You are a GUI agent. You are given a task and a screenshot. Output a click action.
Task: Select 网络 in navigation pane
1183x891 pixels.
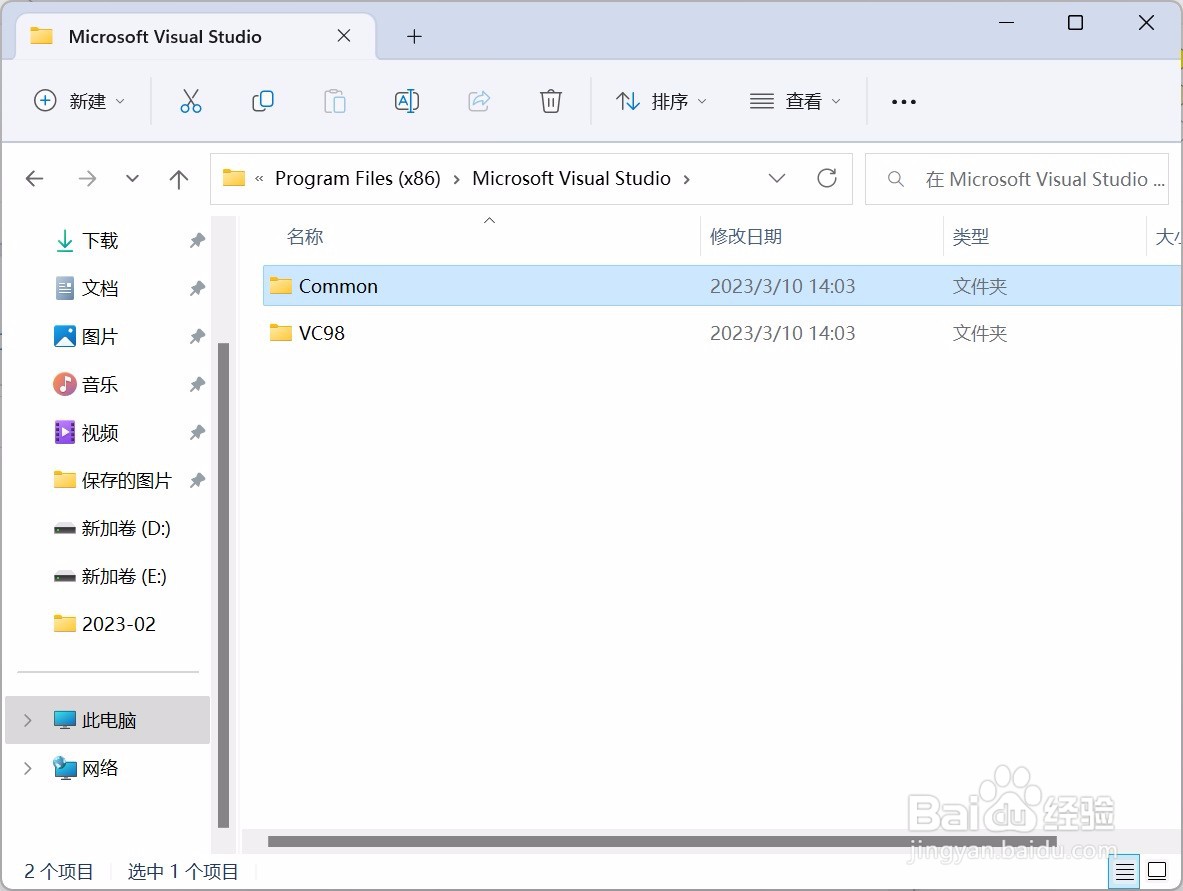pyautogui.click(x=100, y=768)
